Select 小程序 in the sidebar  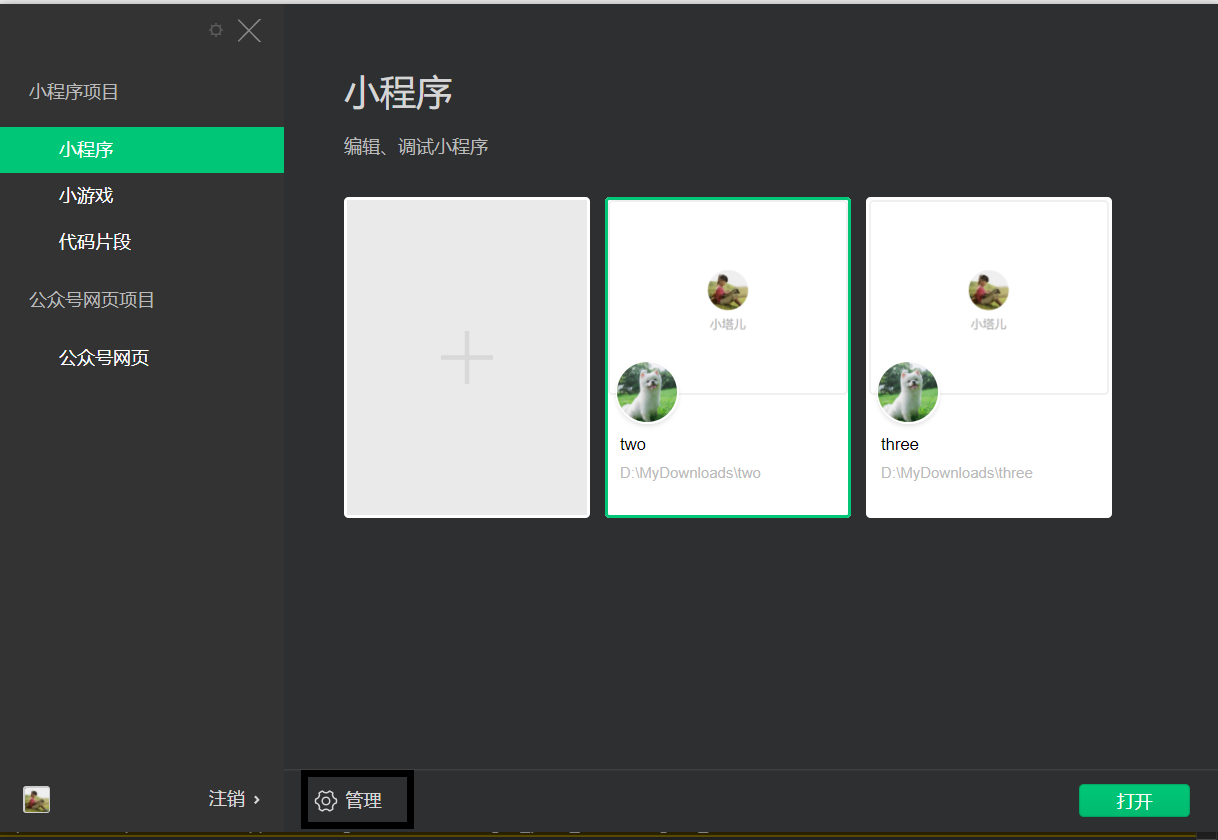142,150
